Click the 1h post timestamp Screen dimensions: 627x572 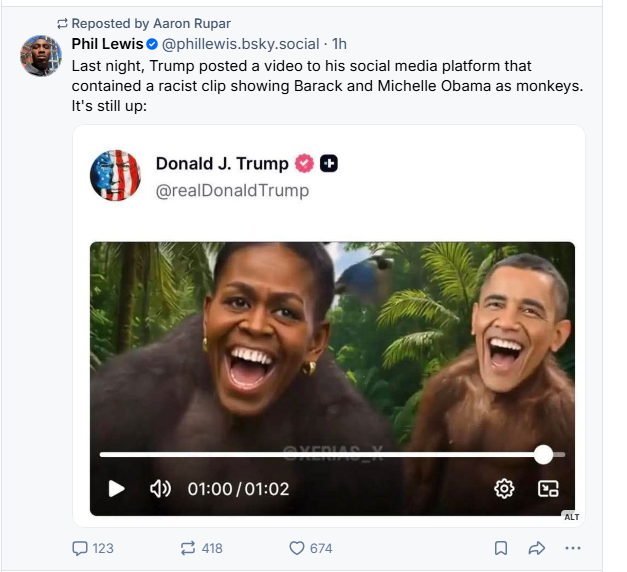340,44
